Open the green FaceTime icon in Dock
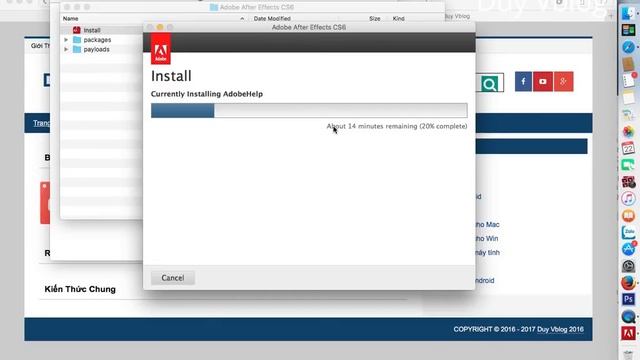The height and width of the screenshot is (360, 640). click(629, 165)
